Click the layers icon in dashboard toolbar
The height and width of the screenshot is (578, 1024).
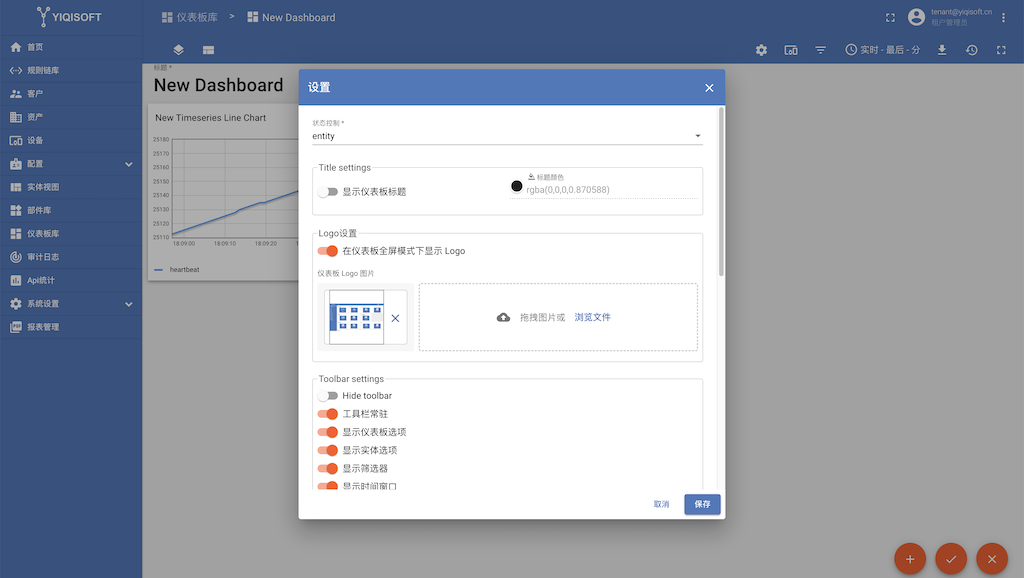pyautogui.click(x=178, y=50)
